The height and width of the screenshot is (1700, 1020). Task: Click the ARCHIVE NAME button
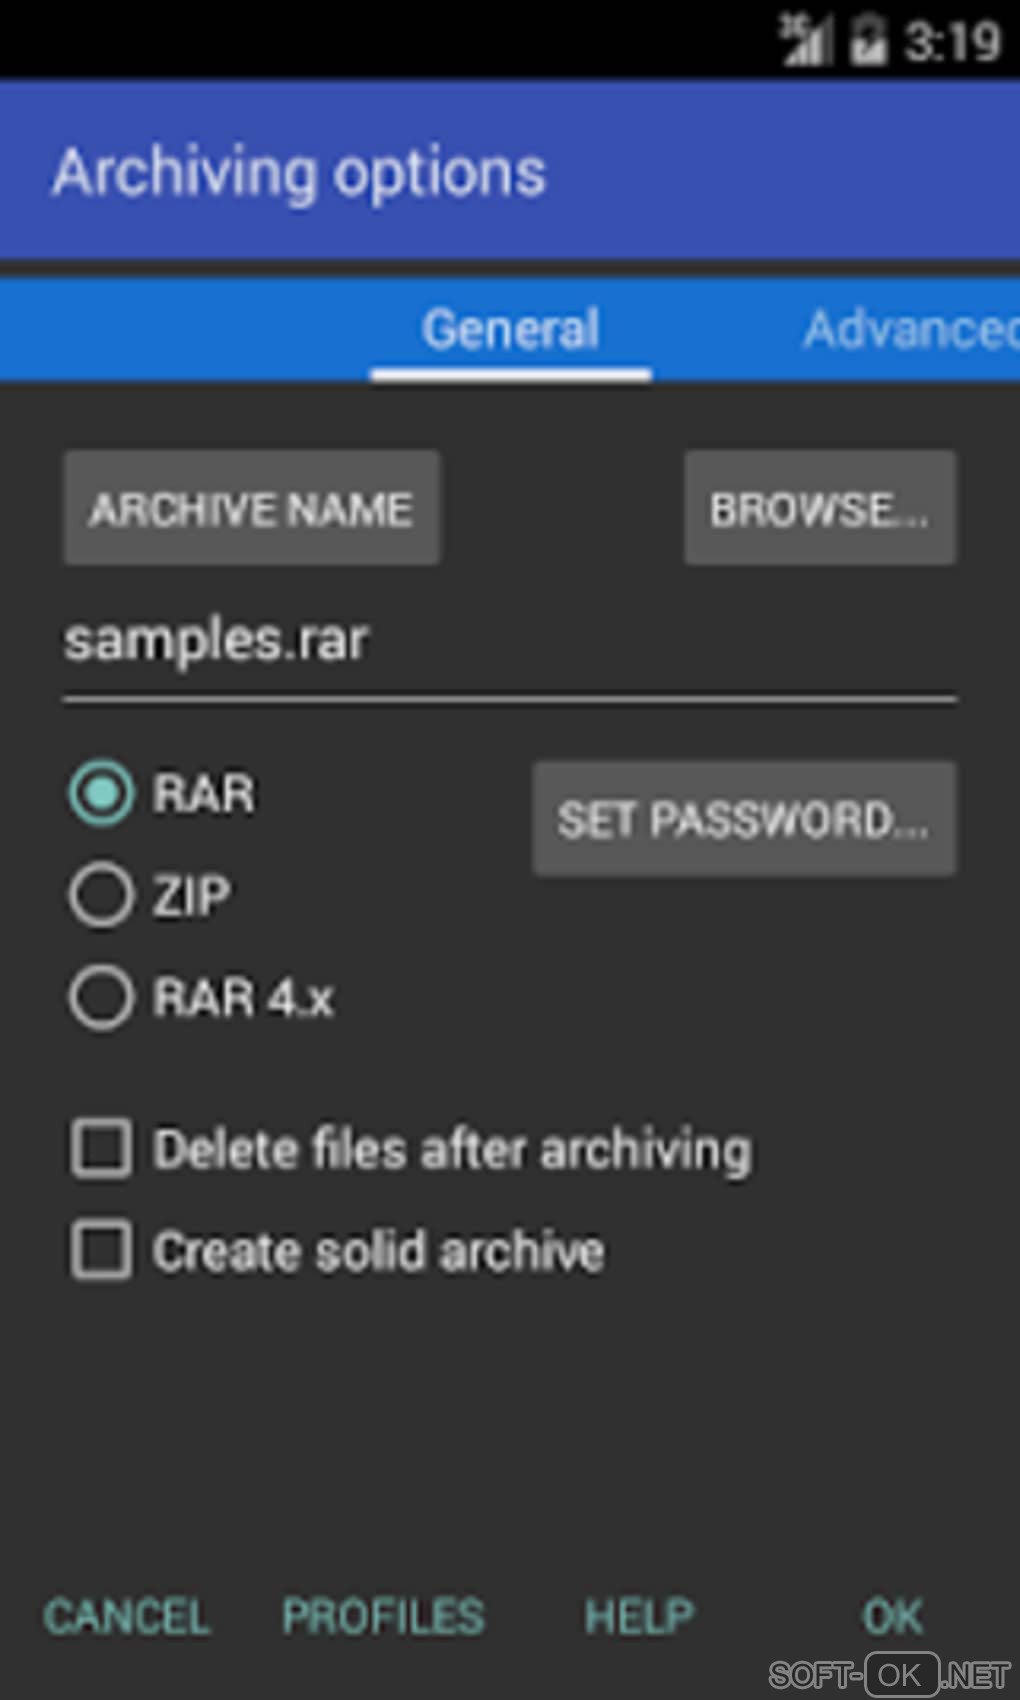pyautogui.click(x=252, y=508)
